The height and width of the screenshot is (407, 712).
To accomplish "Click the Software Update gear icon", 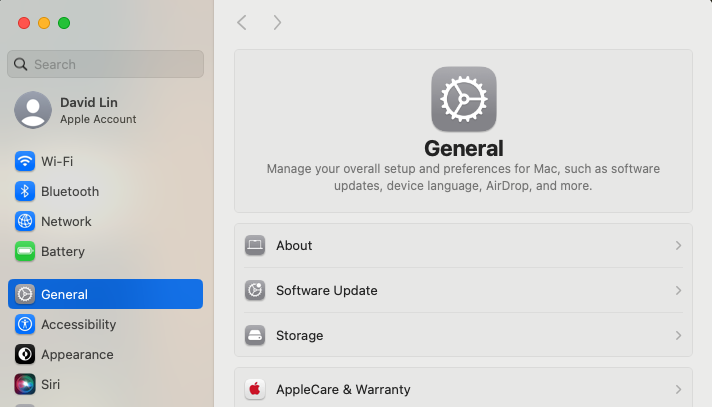I will pyautogui.click(x=255, y=290).
